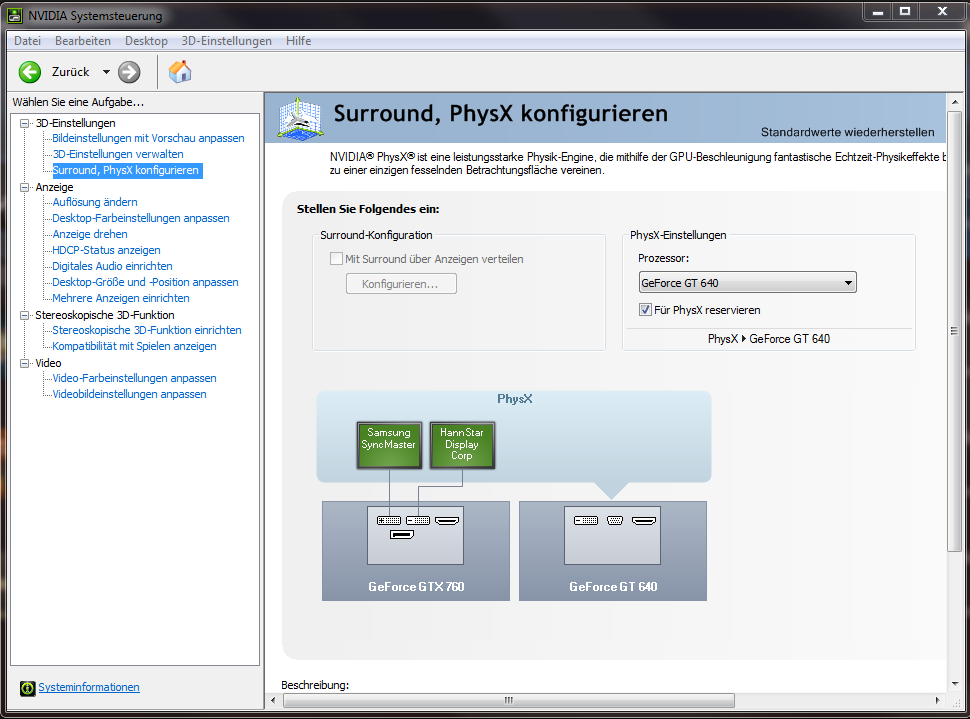Click the first DVI port on GTX 760
This screenshot has height=719, width=970.
click(x=389, y=520)
